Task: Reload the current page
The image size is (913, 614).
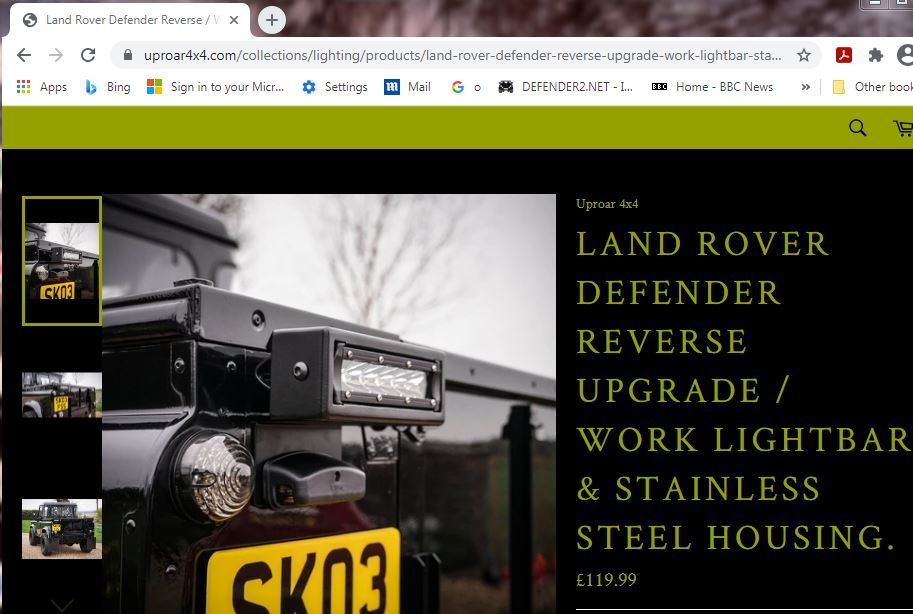Action: (x=88, y=55)
